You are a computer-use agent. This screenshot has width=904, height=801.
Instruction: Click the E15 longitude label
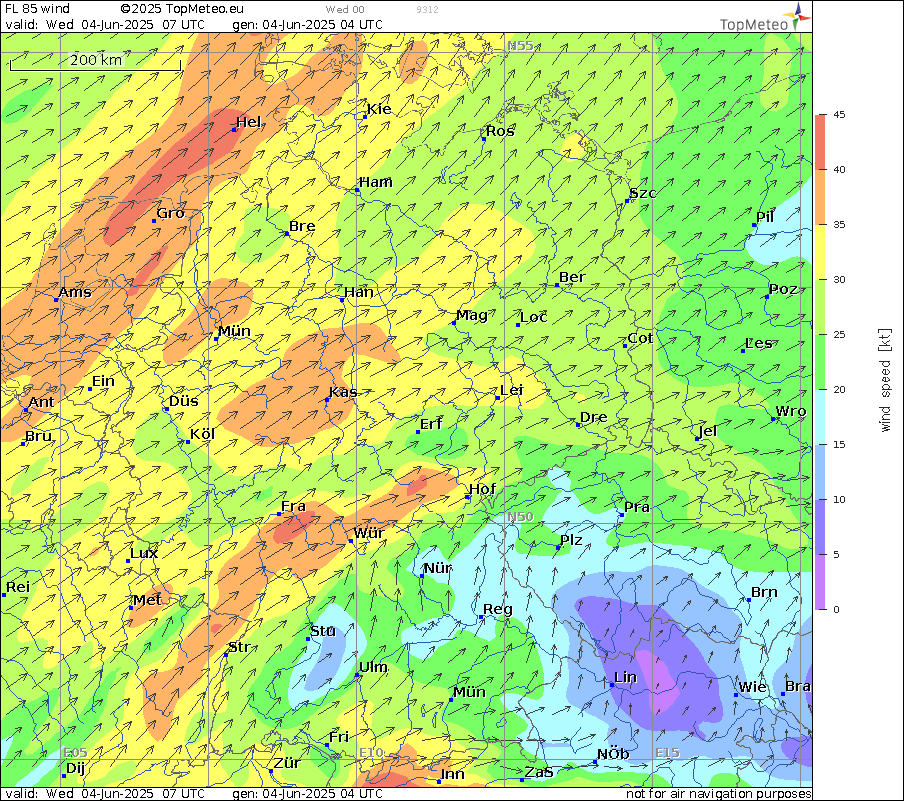coord(668,753)
